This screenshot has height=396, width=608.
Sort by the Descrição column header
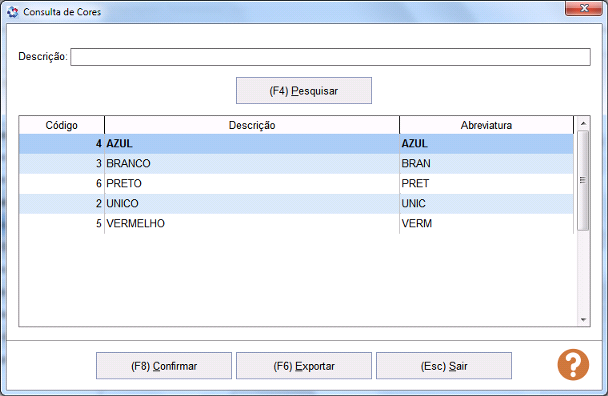pyautogui.click(x=252, y=125)
